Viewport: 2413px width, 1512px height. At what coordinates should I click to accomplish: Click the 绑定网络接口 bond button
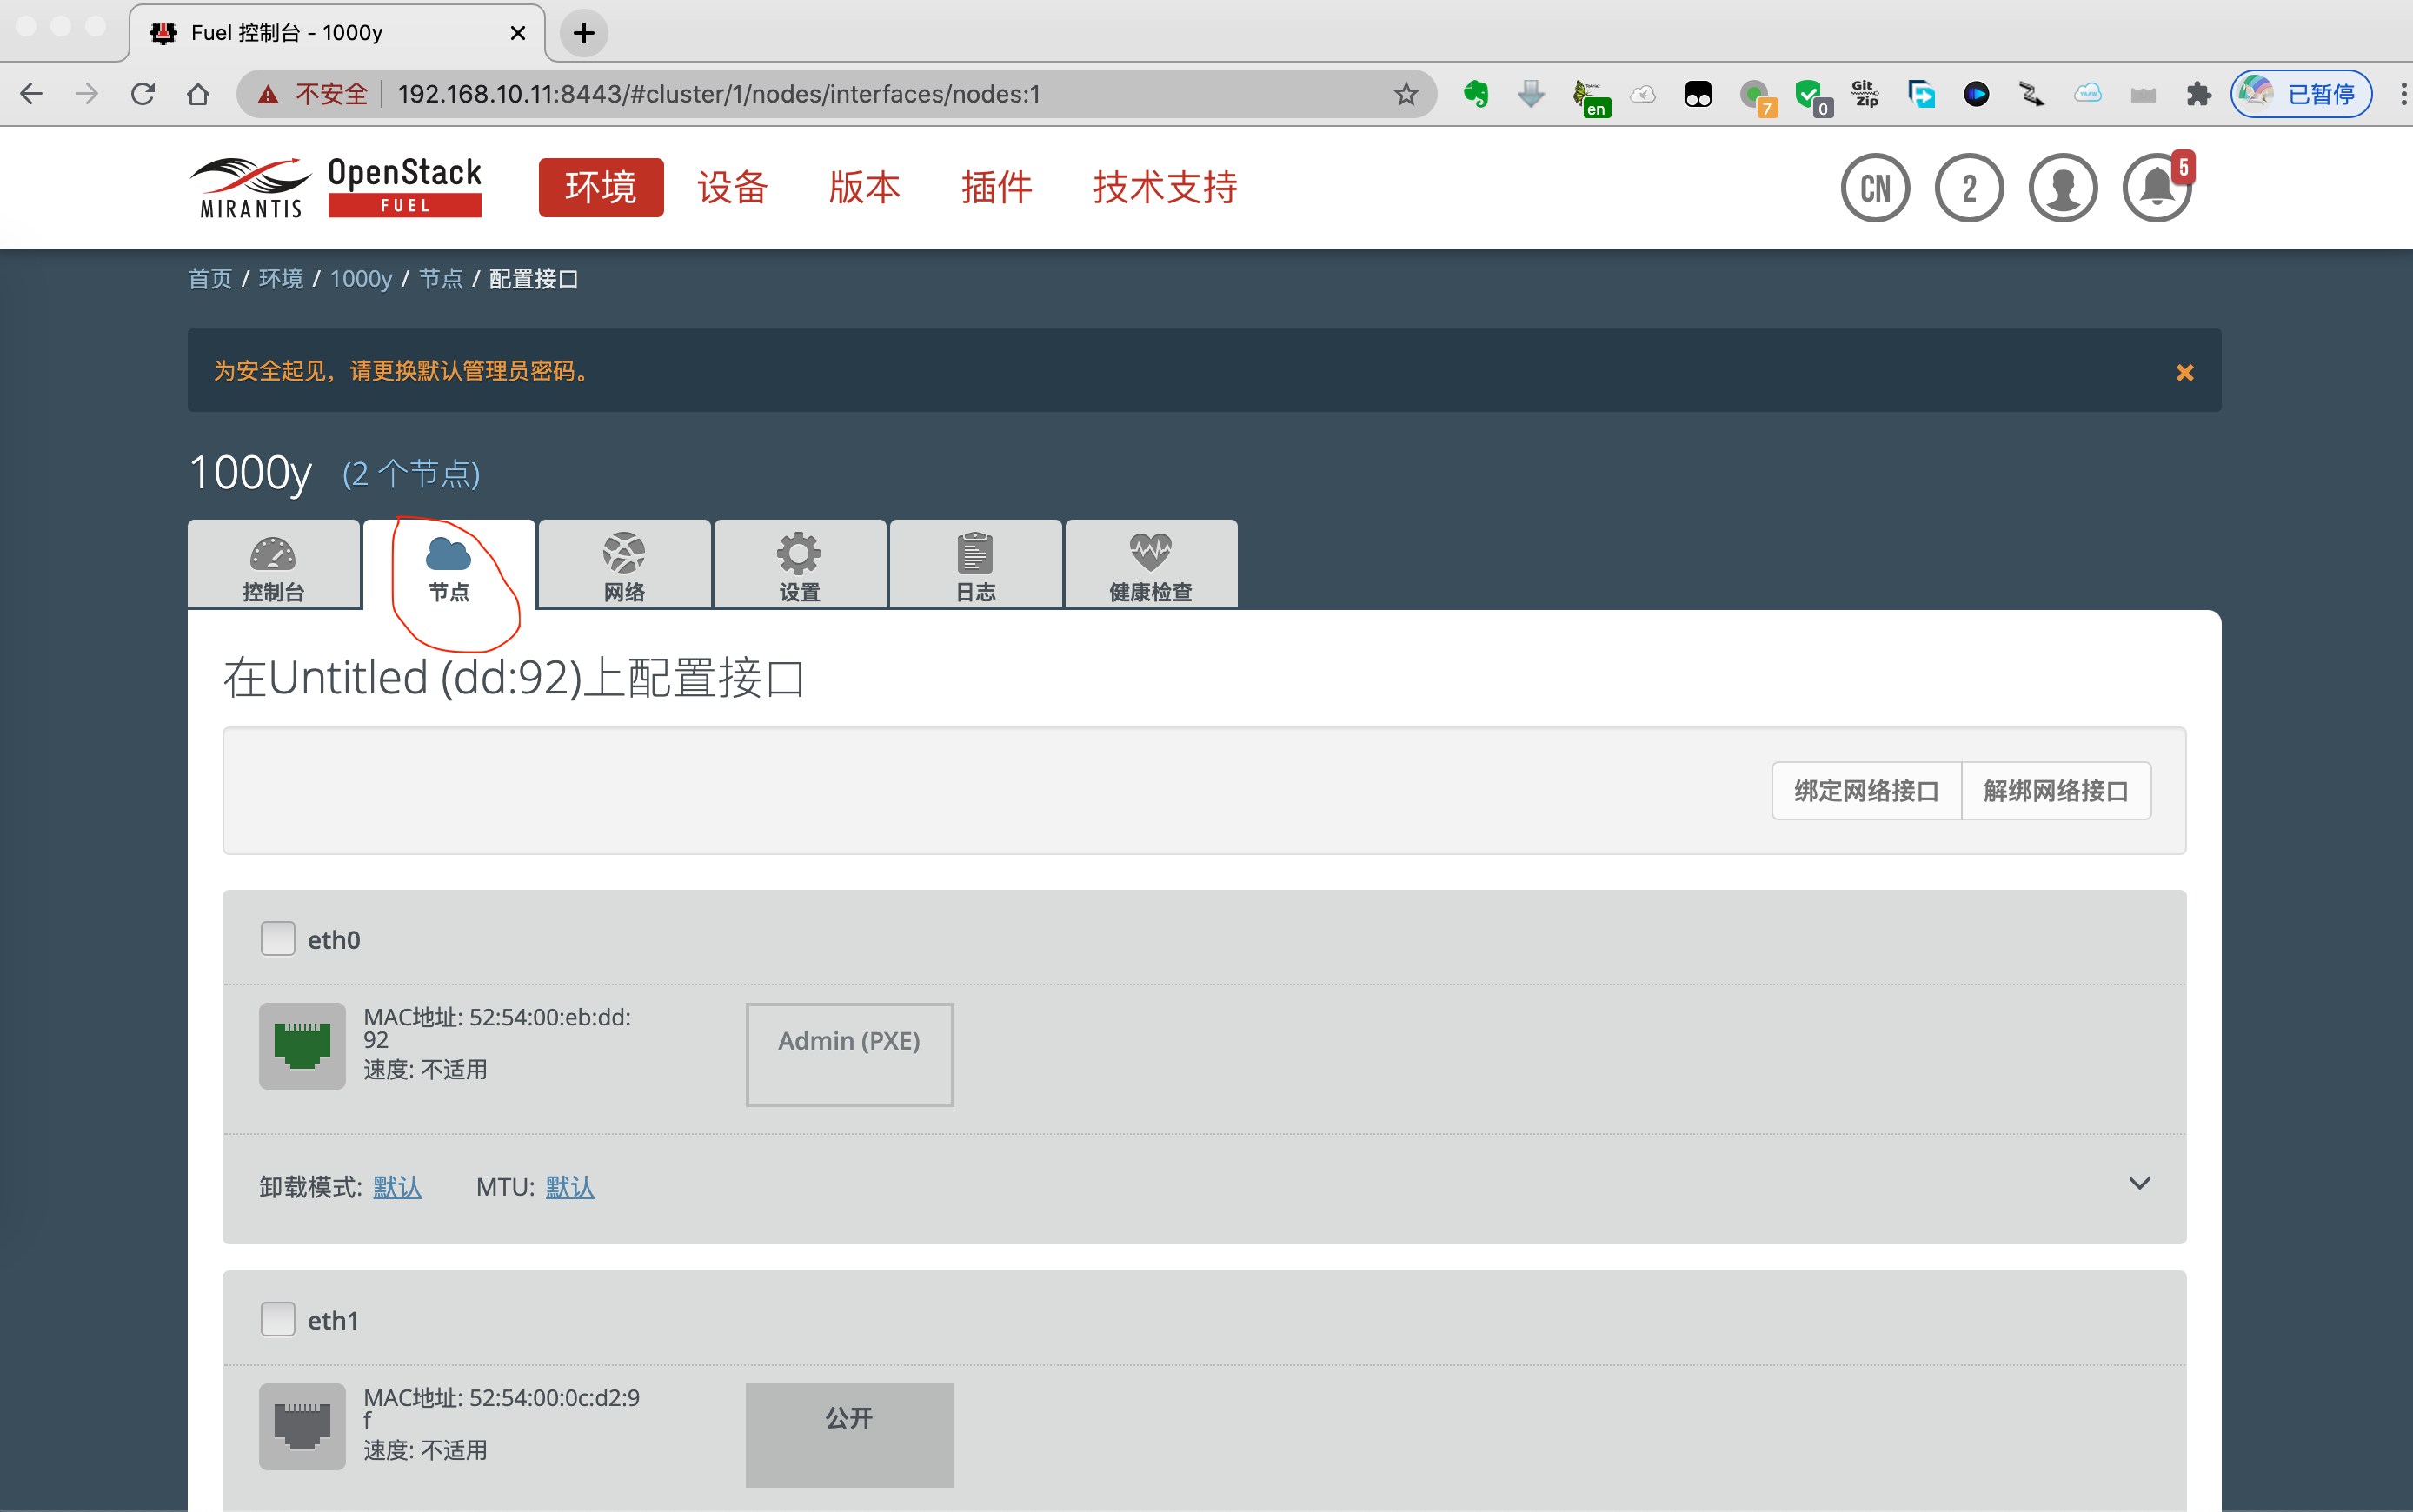[1866, 791]
